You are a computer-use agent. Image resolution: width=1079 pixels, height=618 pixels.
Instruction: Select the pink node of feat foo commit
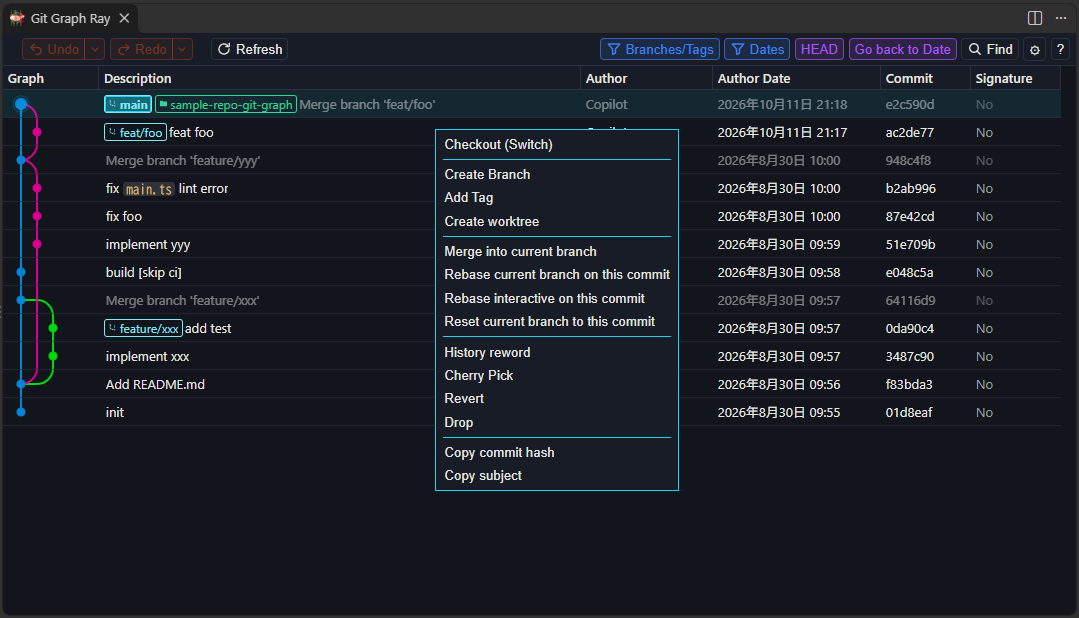coord(37,132)
